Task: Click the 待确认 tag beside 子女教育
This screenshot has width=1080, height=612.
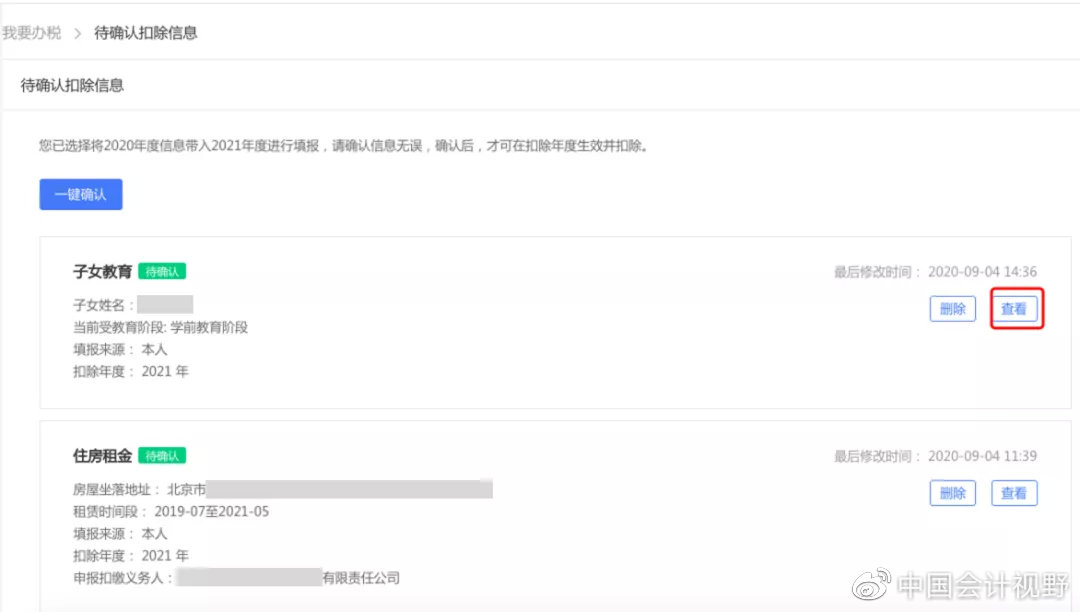Action: tap(162, 271)
